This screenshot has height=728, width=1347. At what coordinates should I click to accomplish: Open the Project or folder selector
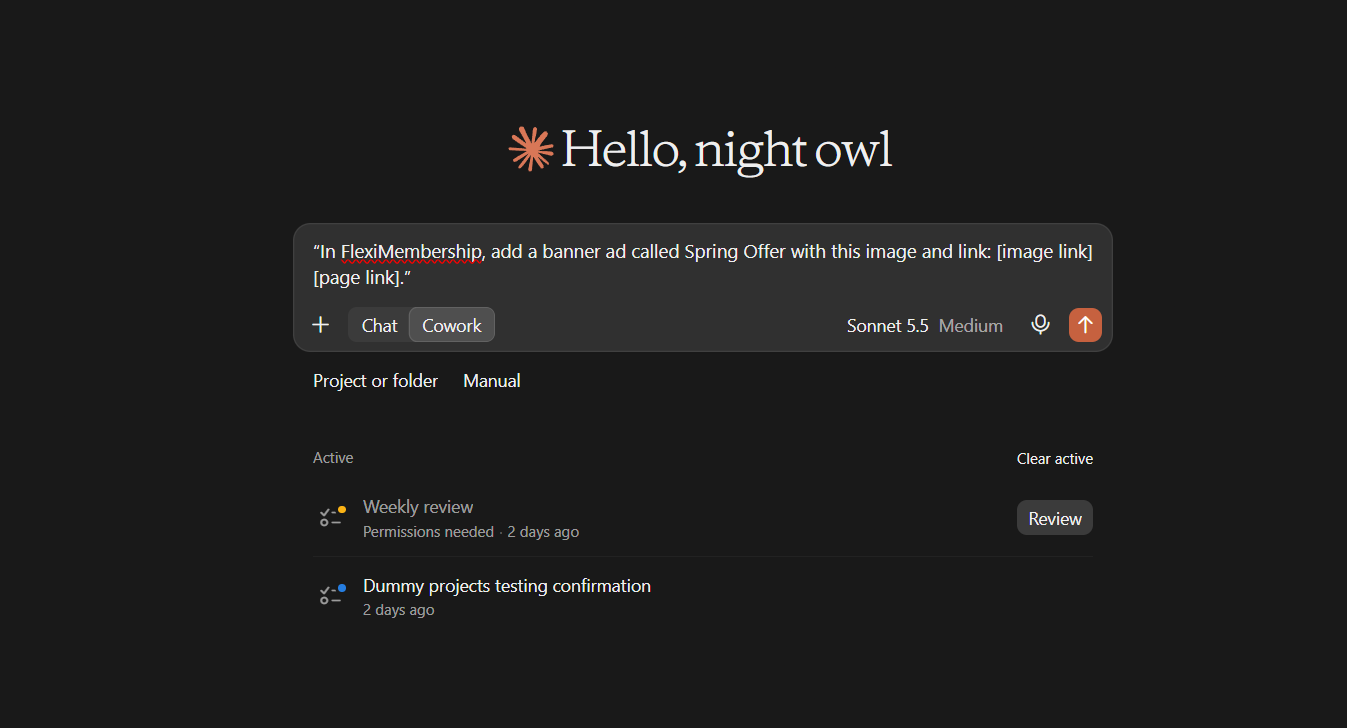point(375,381)
